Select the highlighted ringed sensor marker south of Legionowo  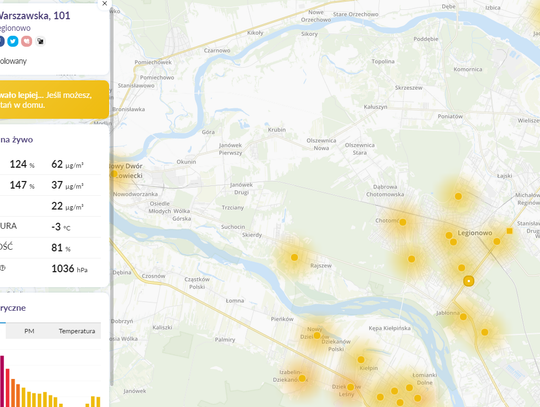pos(468,281)
